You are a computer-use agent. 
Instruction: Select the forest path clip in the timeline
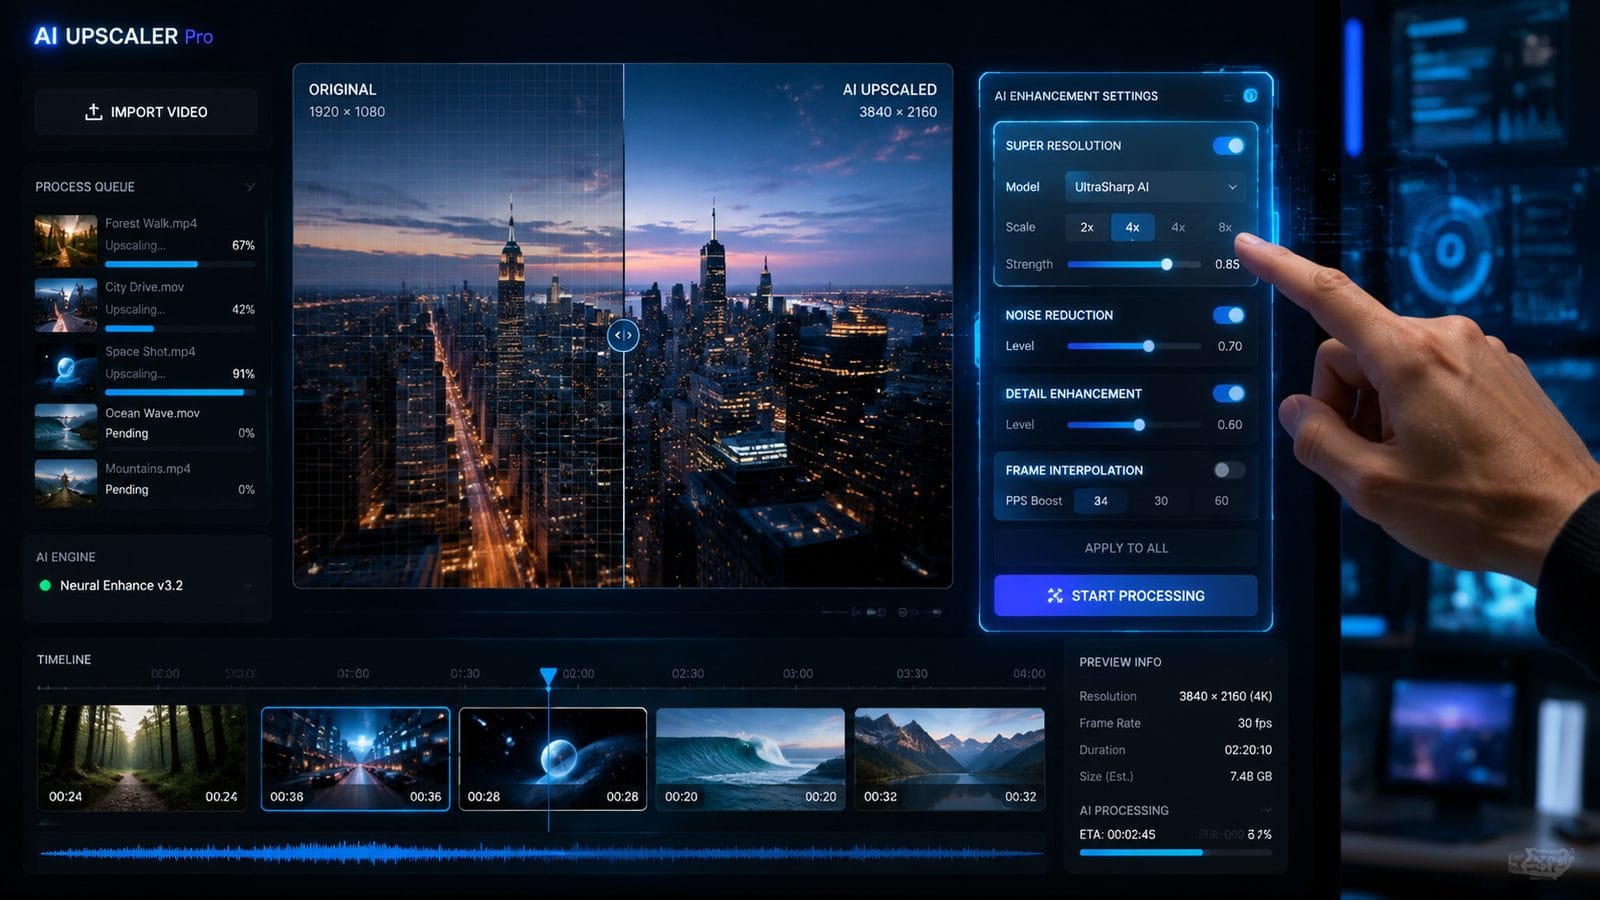point(142,757)
